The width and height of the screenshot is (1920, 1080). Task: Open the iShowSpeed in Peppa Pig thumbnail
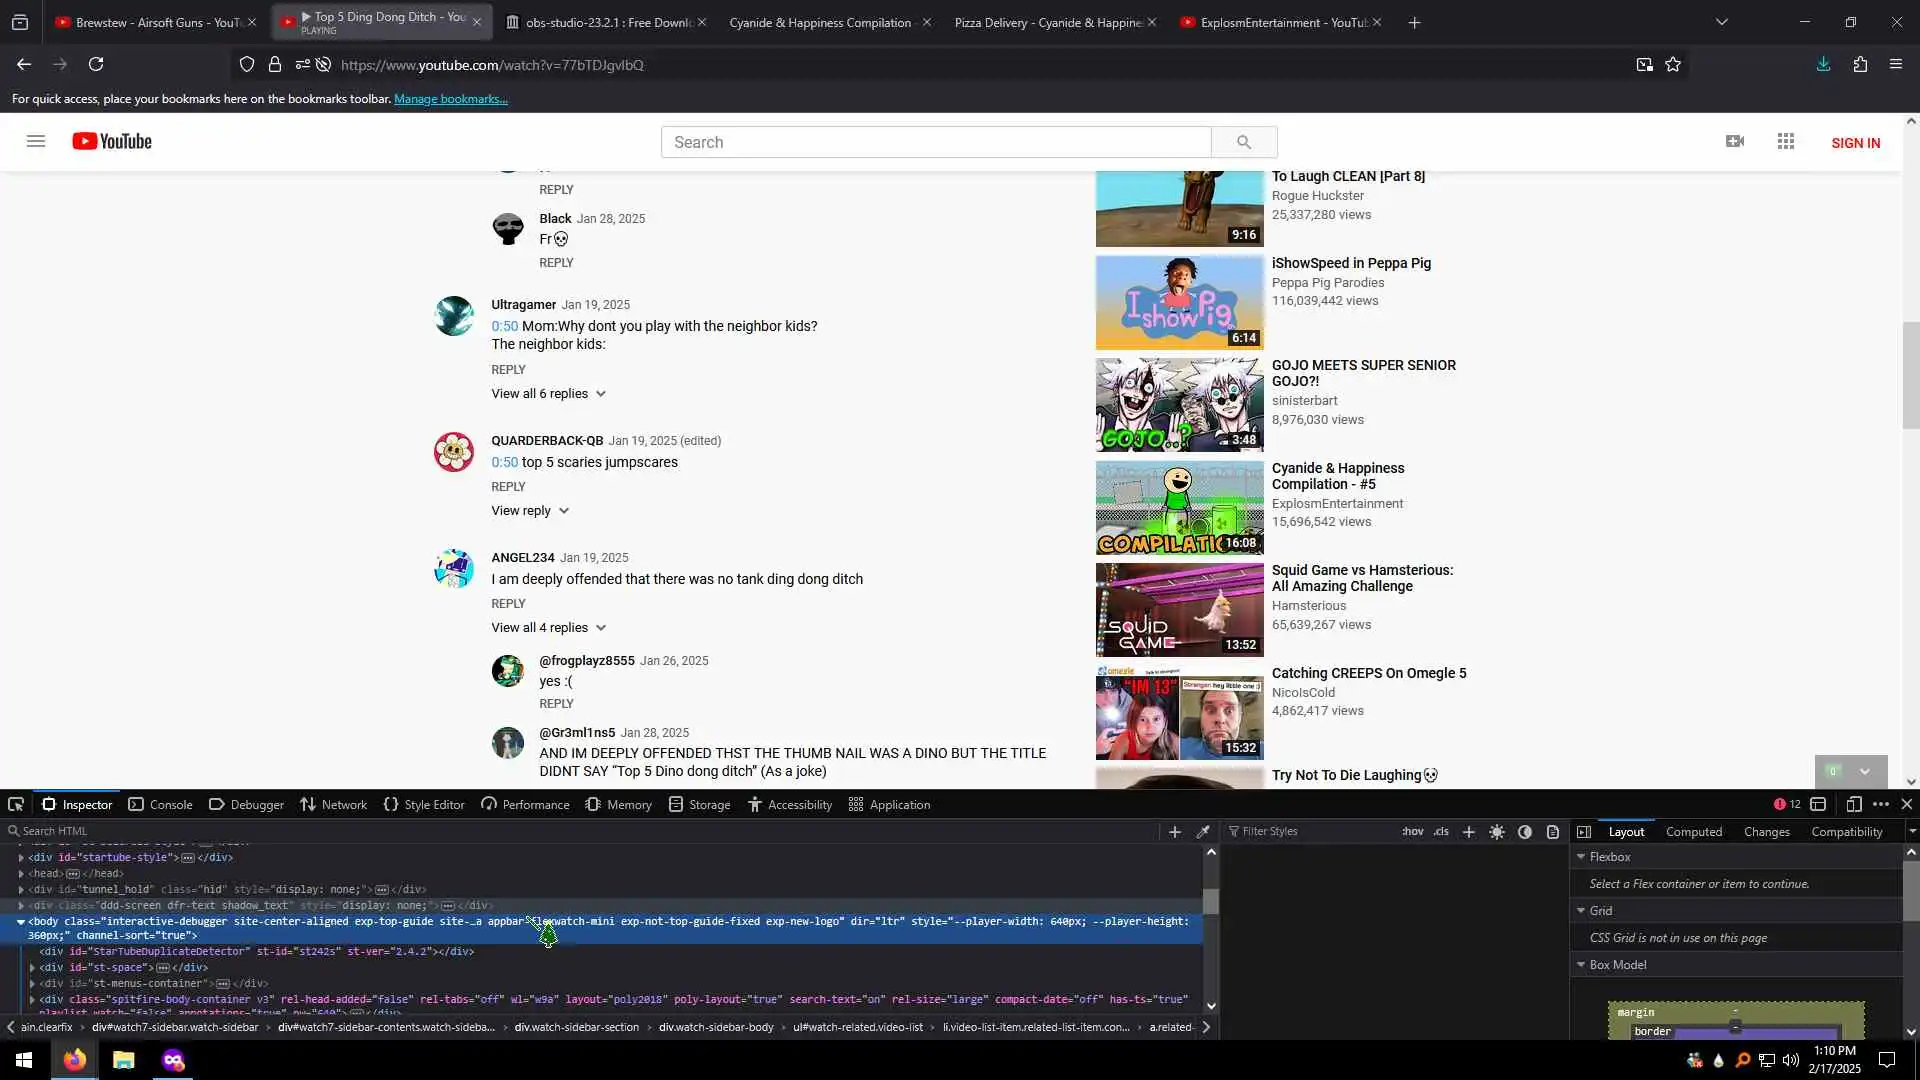(1179, 302)
